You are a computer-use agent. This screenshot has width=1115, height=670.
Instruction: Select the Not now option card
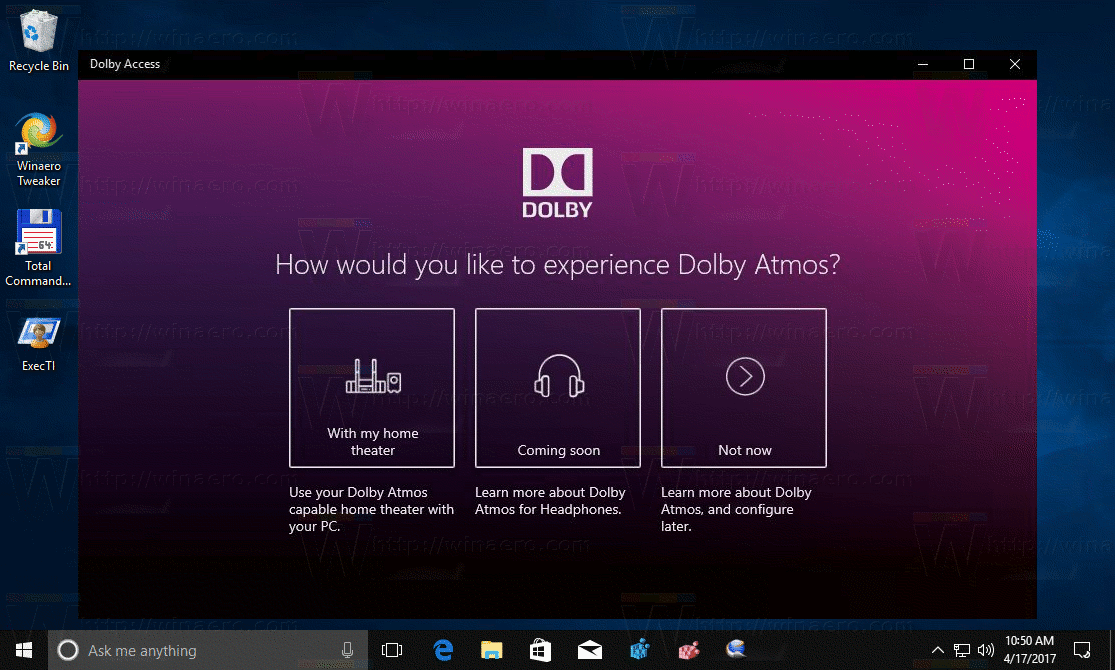[743, 388]
